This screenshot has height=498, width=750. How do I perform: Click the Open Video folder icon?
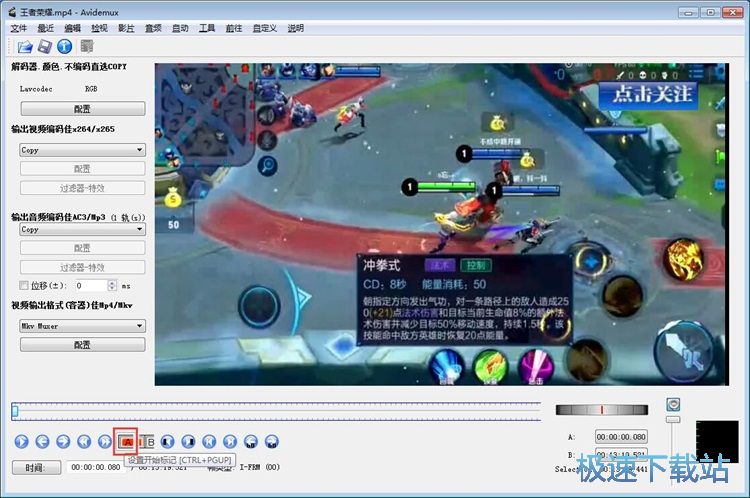25,46
